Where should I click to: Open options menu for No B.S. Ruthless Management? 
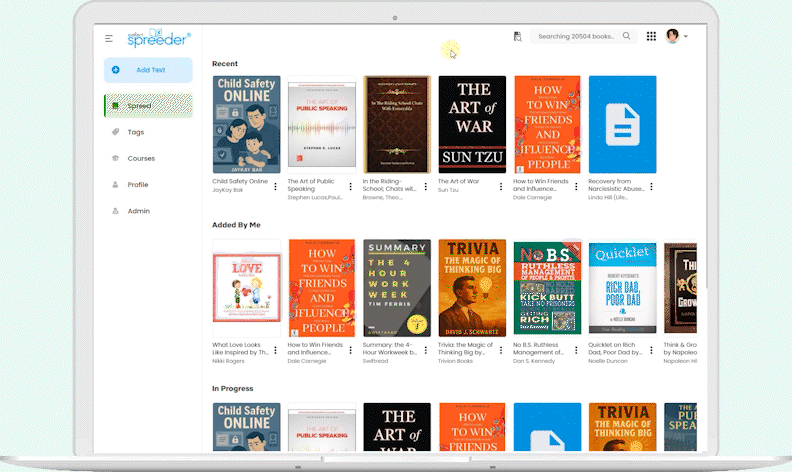[576, 350]
